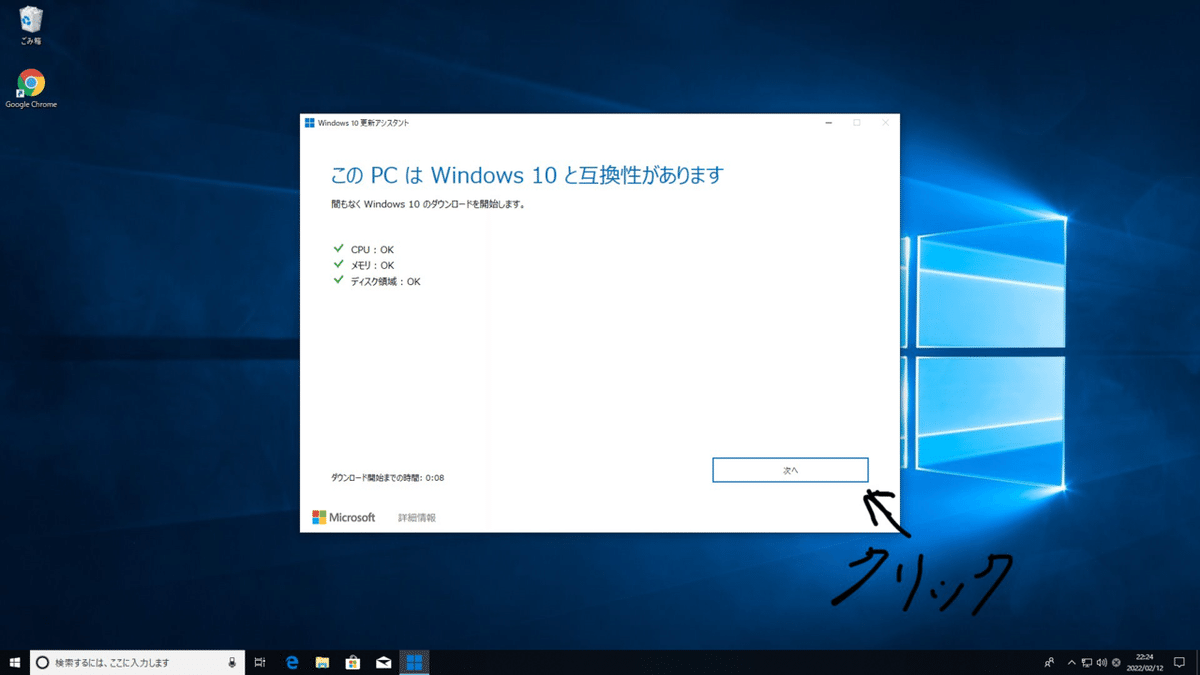Click the Microsoft logo in the dialog footer
This screenshot has width=1200, height=675.
(x=343, y=517)
